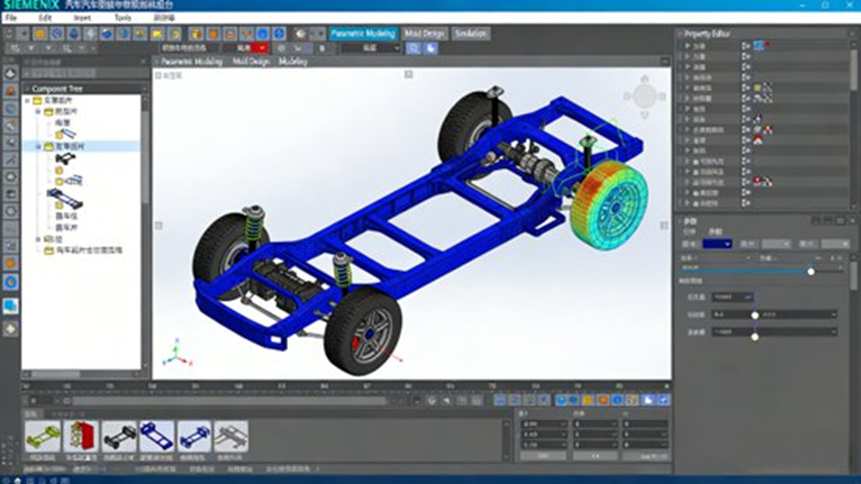Click the top icon in left vertical toolbar
861x484 pixels.
tap(10, 73)
